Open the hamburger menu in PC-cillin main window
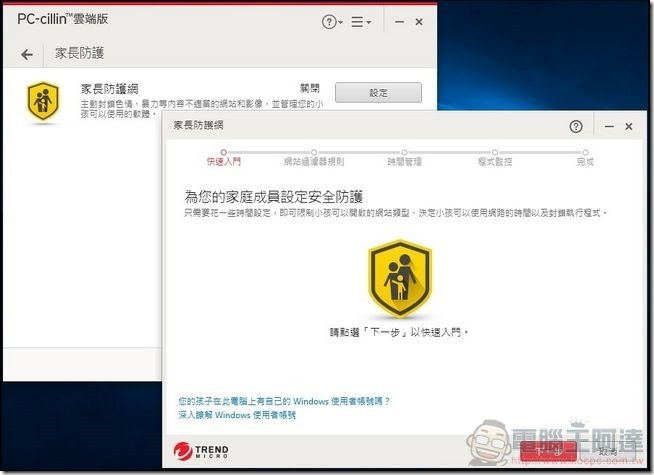The image size is (654, 475). pos(361,22)
